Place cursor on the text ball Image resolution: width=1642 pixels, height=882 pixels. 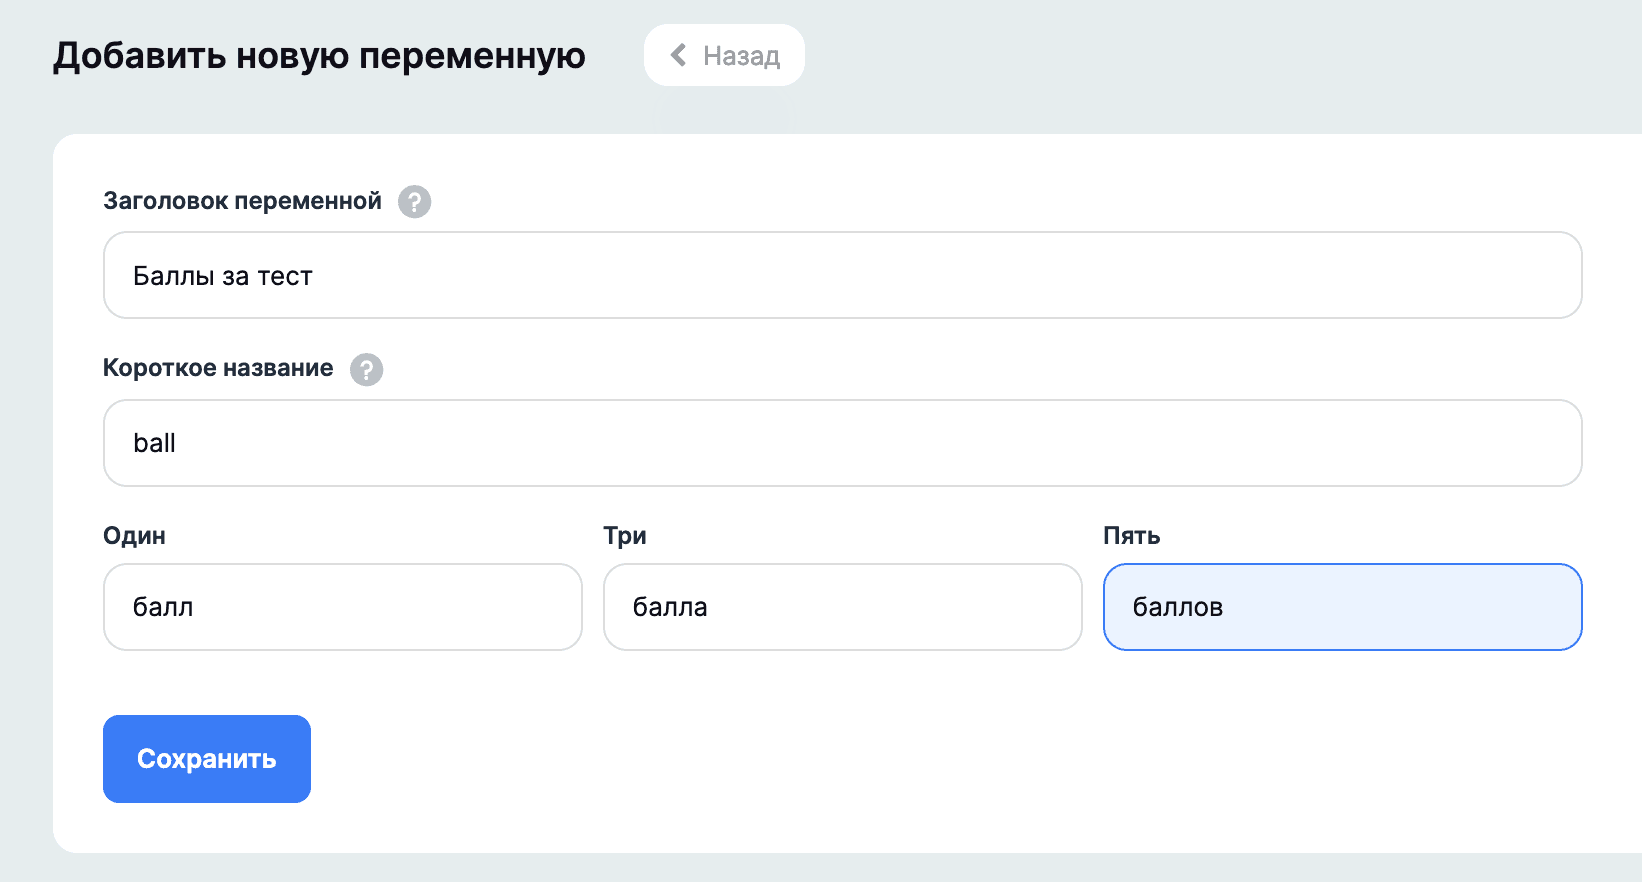[154, 443]
